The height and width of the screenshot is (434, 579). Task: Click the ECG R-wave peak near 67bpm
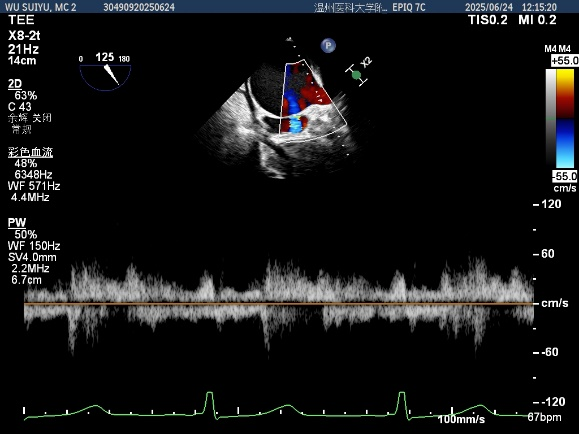coord(402,394)
